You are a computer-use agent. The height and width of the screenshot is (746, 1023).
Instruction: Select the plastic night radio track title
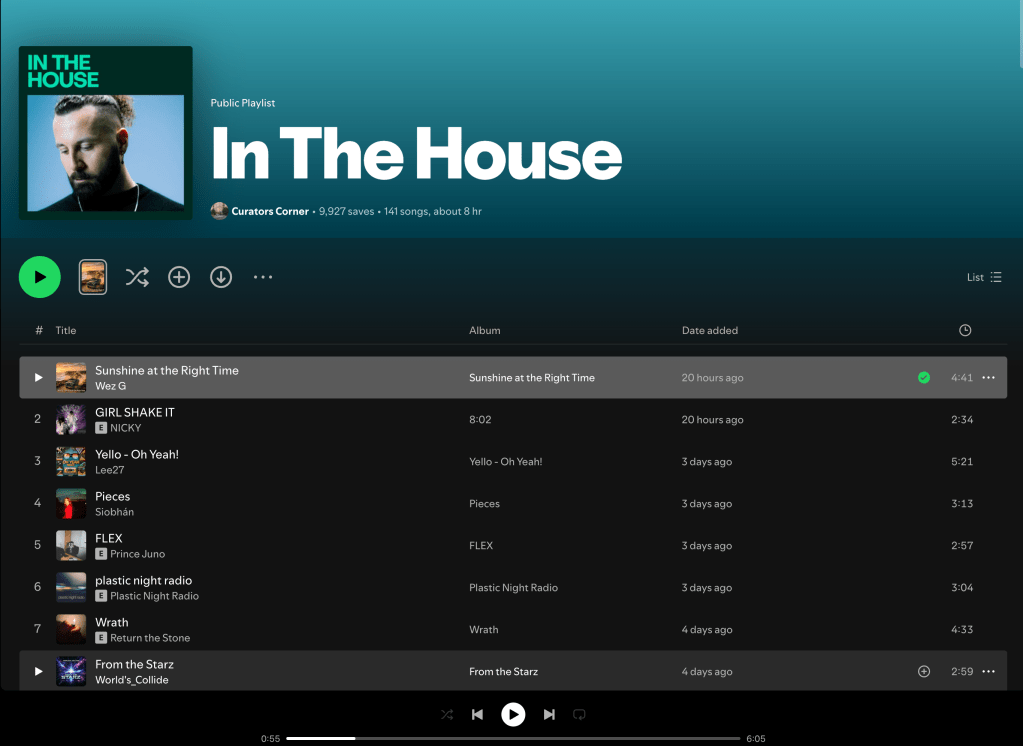tap(144, 580)
